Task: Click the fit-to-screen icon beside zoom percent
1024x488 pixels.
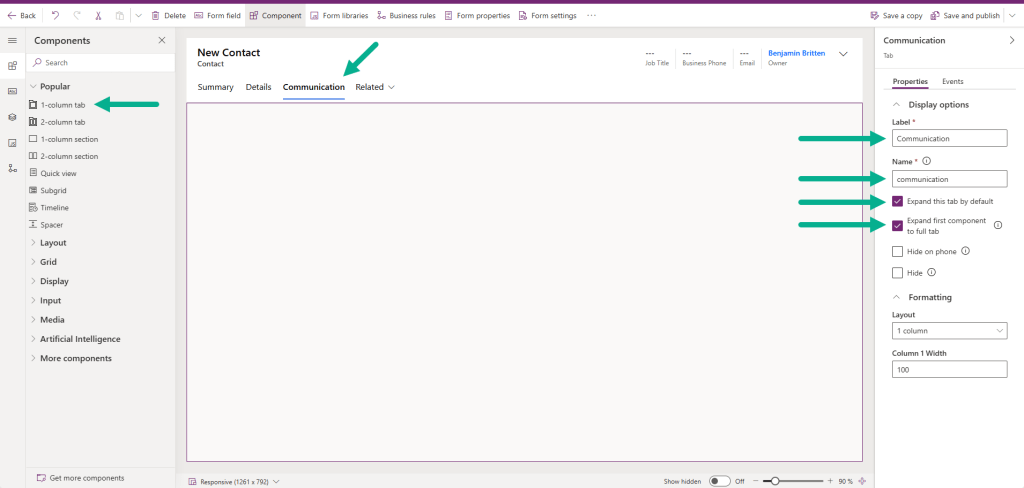Action: (862, 481)
